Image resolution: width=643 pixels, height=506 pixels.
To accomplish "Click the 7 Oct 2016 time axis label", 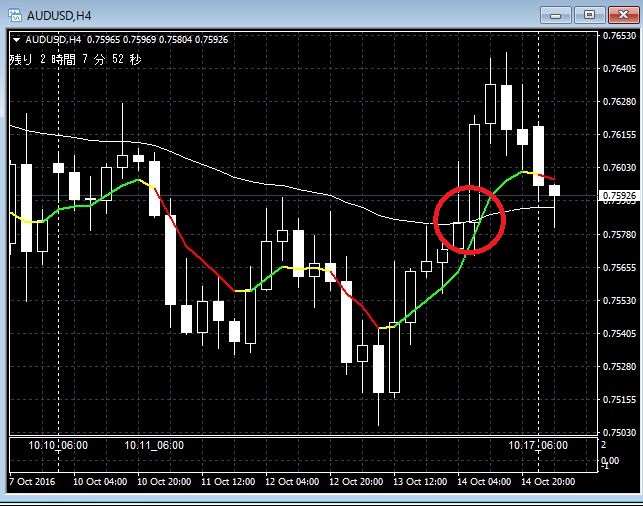I will [32, 481].
